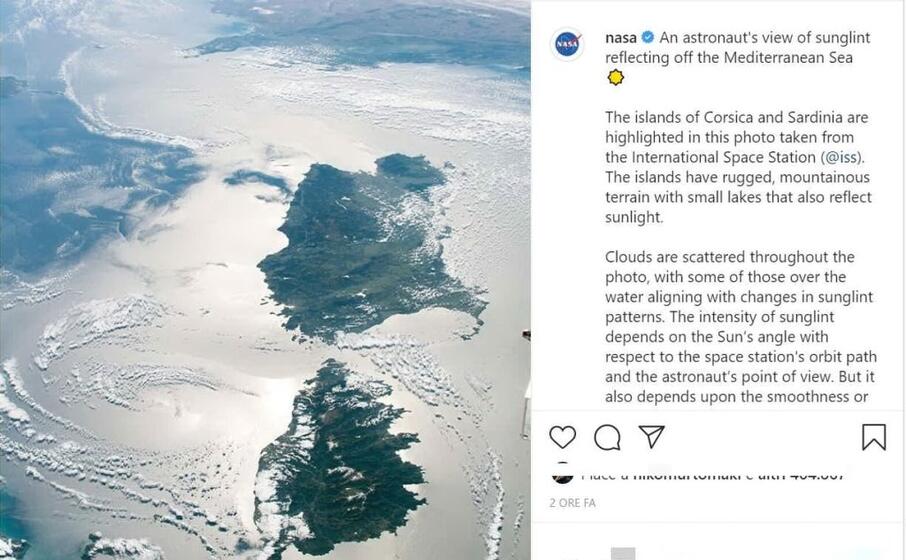Click the Sardinia island in the photo

click(x=370, y=250)
